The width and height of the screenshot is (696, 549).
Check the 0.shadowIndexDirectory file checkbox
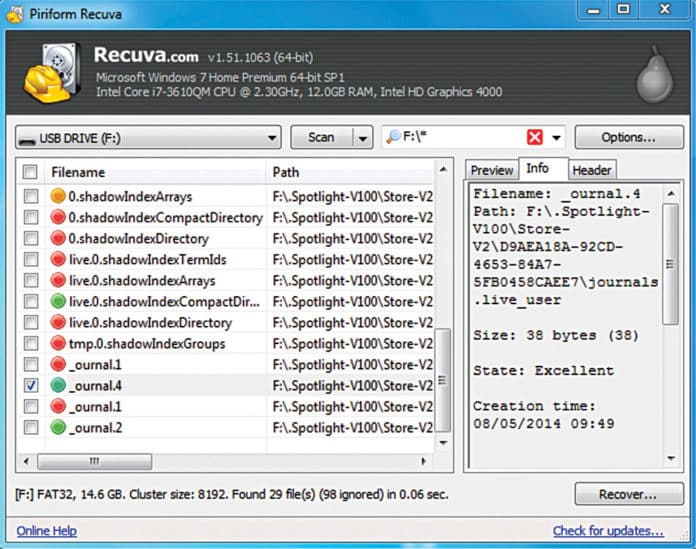tap(31, 239)
